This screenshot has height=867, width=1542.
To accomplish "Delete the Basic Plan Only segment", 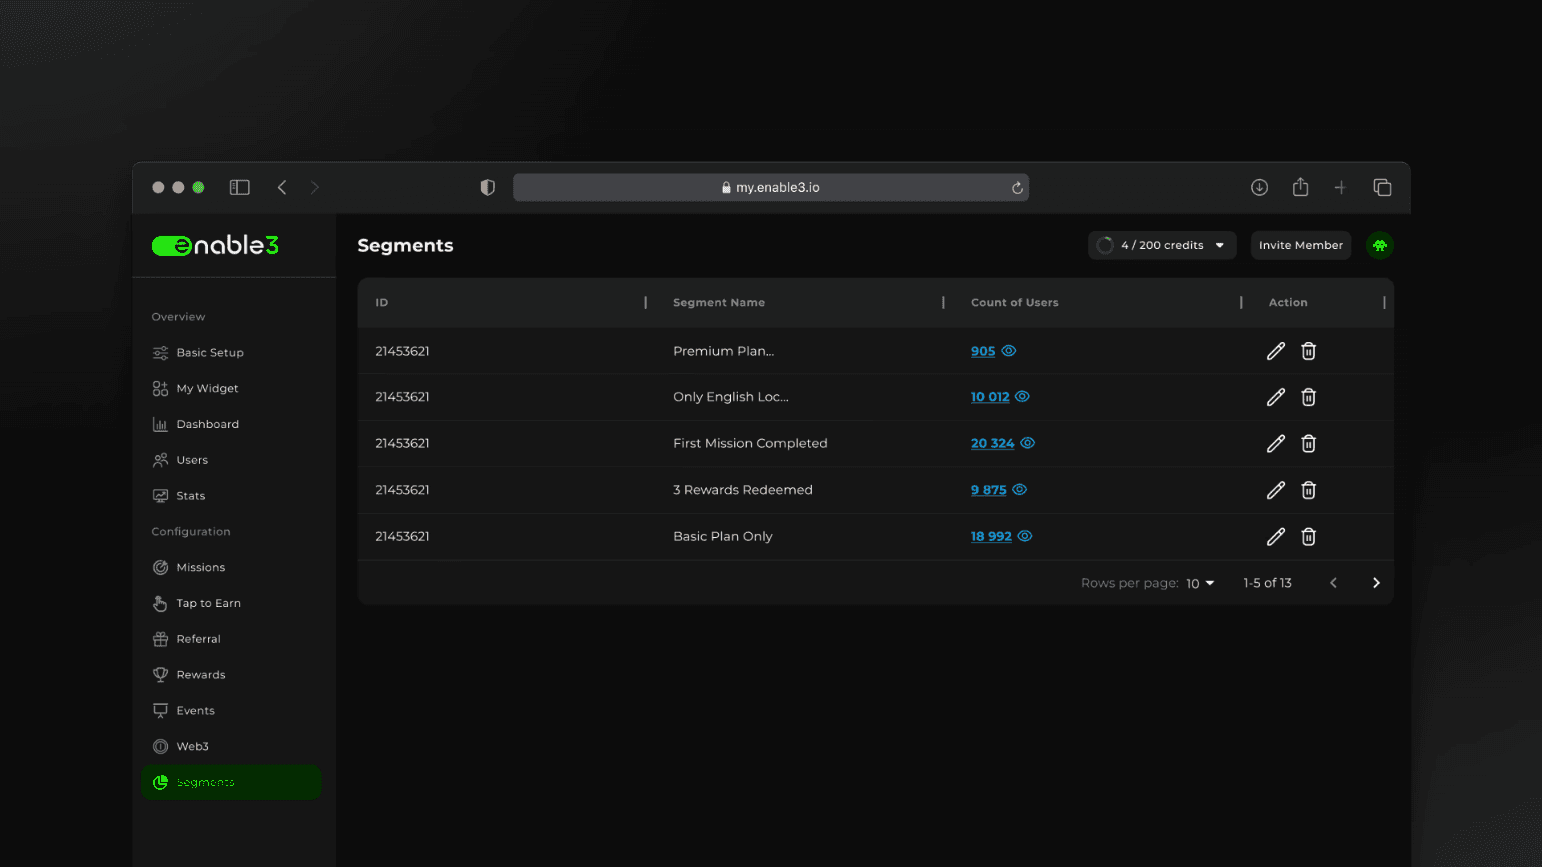I will 1308,537.
